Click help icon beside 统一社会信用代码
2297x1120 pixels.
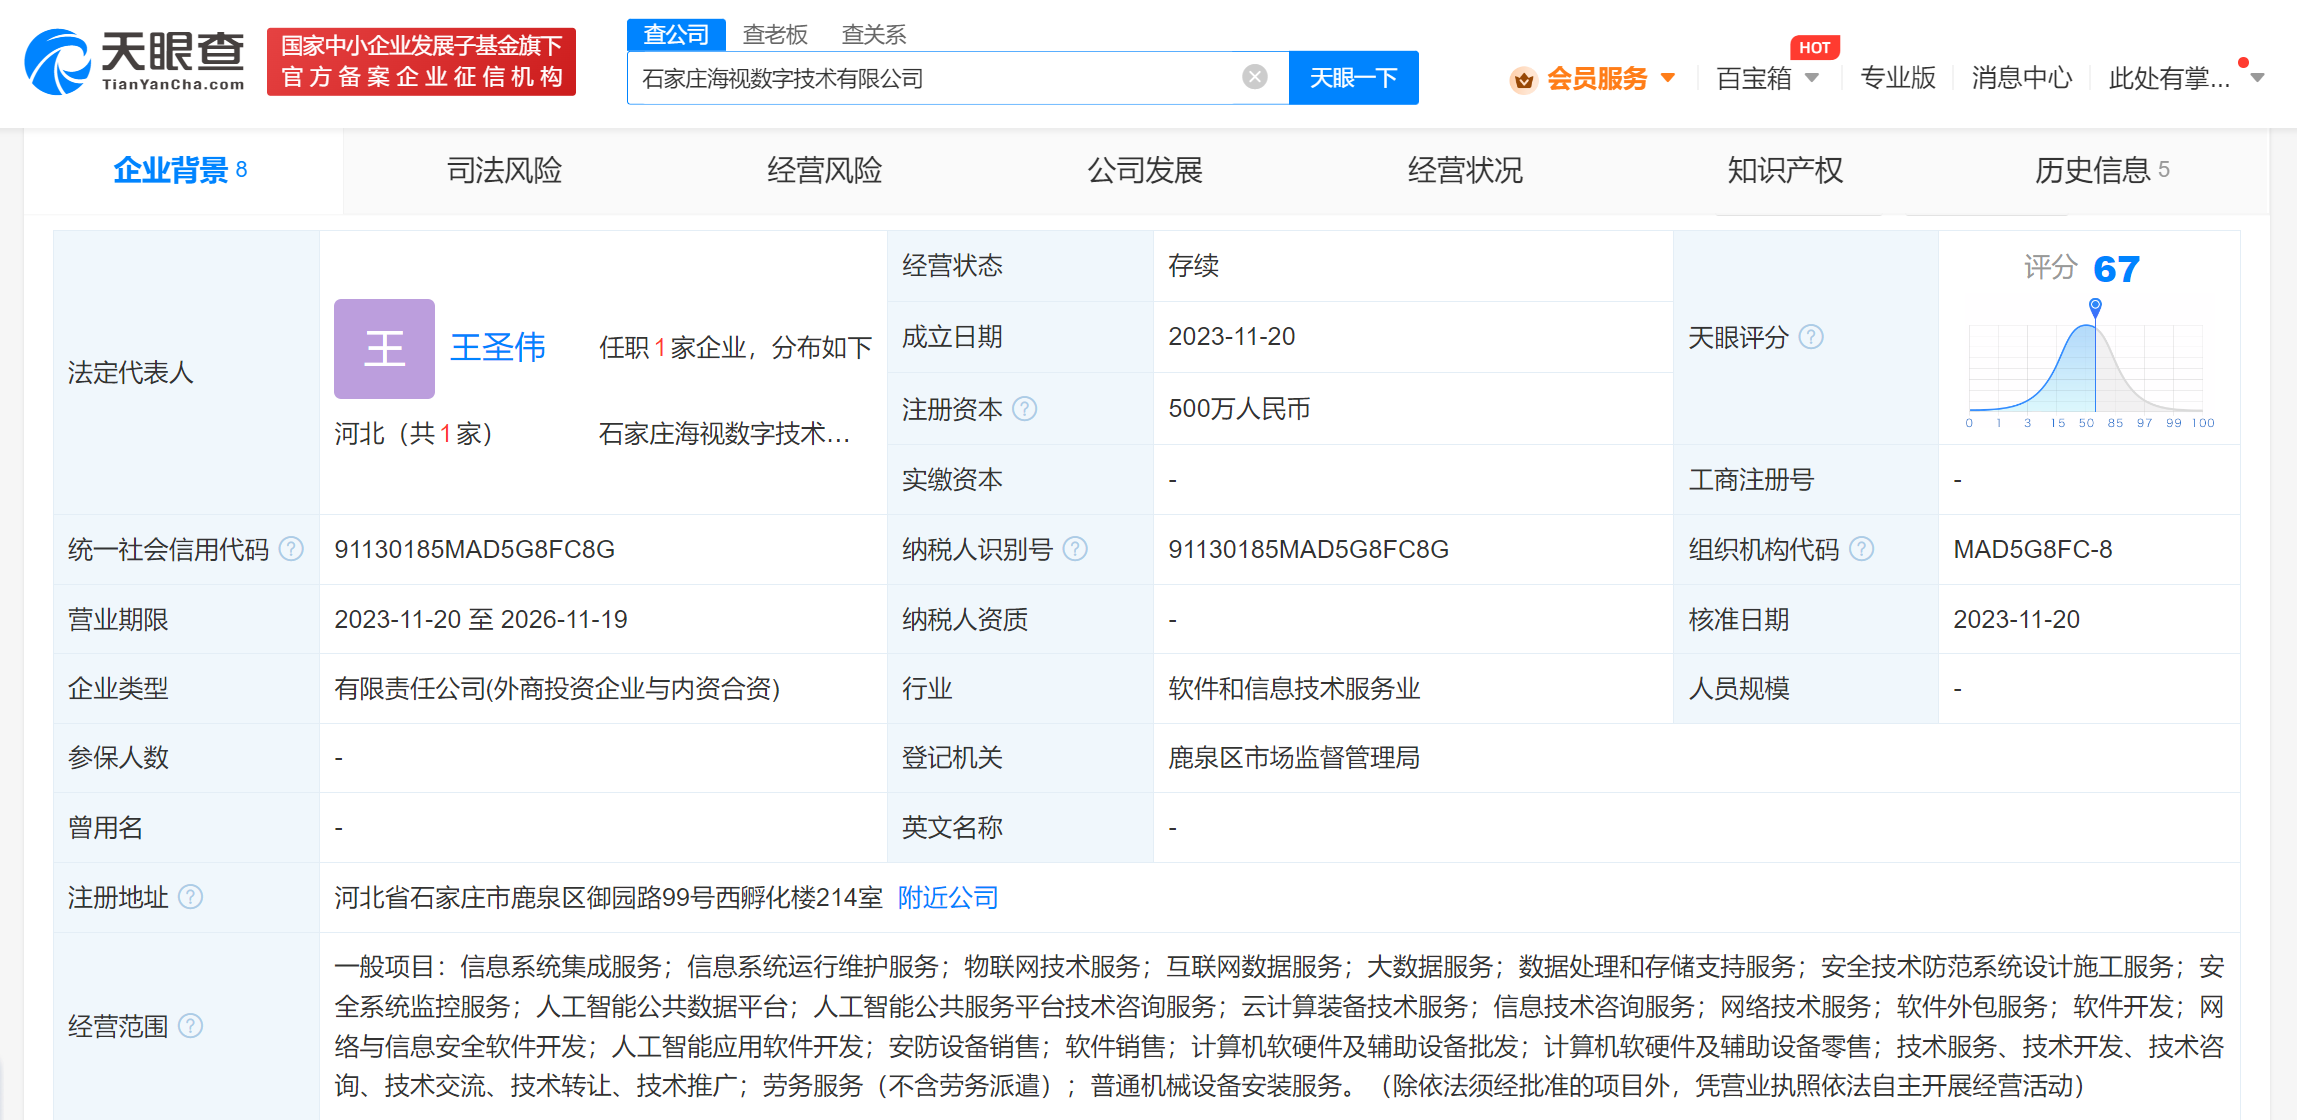click(291, 549)
